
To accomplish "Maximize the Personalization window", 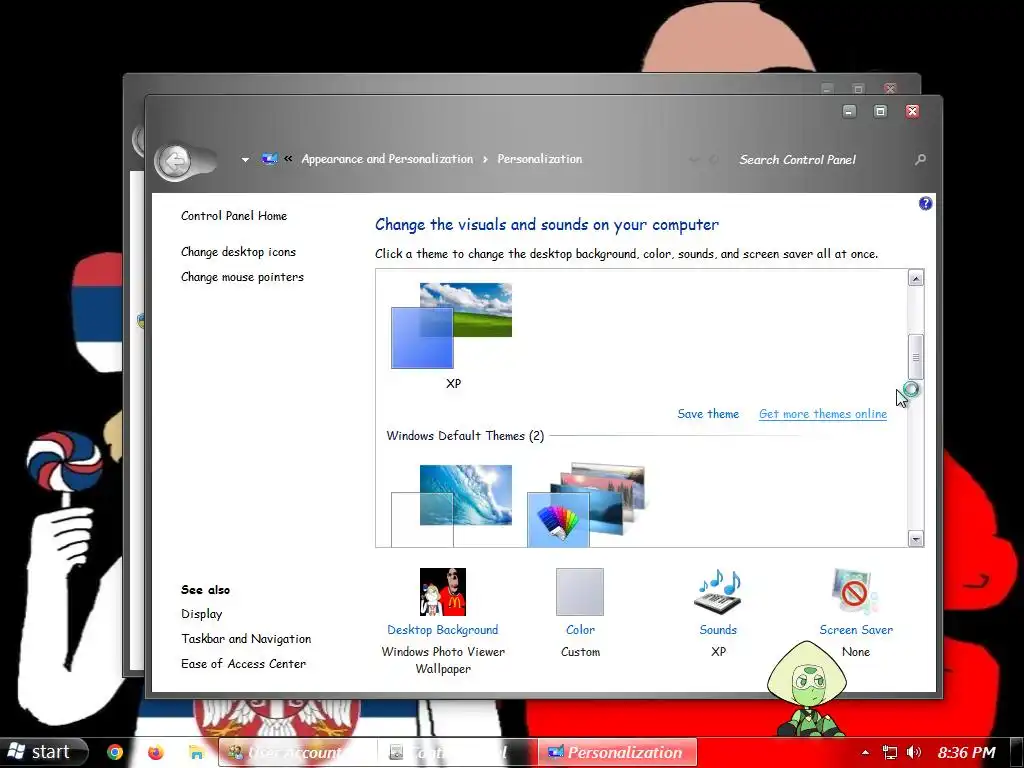I will point(880,112).
